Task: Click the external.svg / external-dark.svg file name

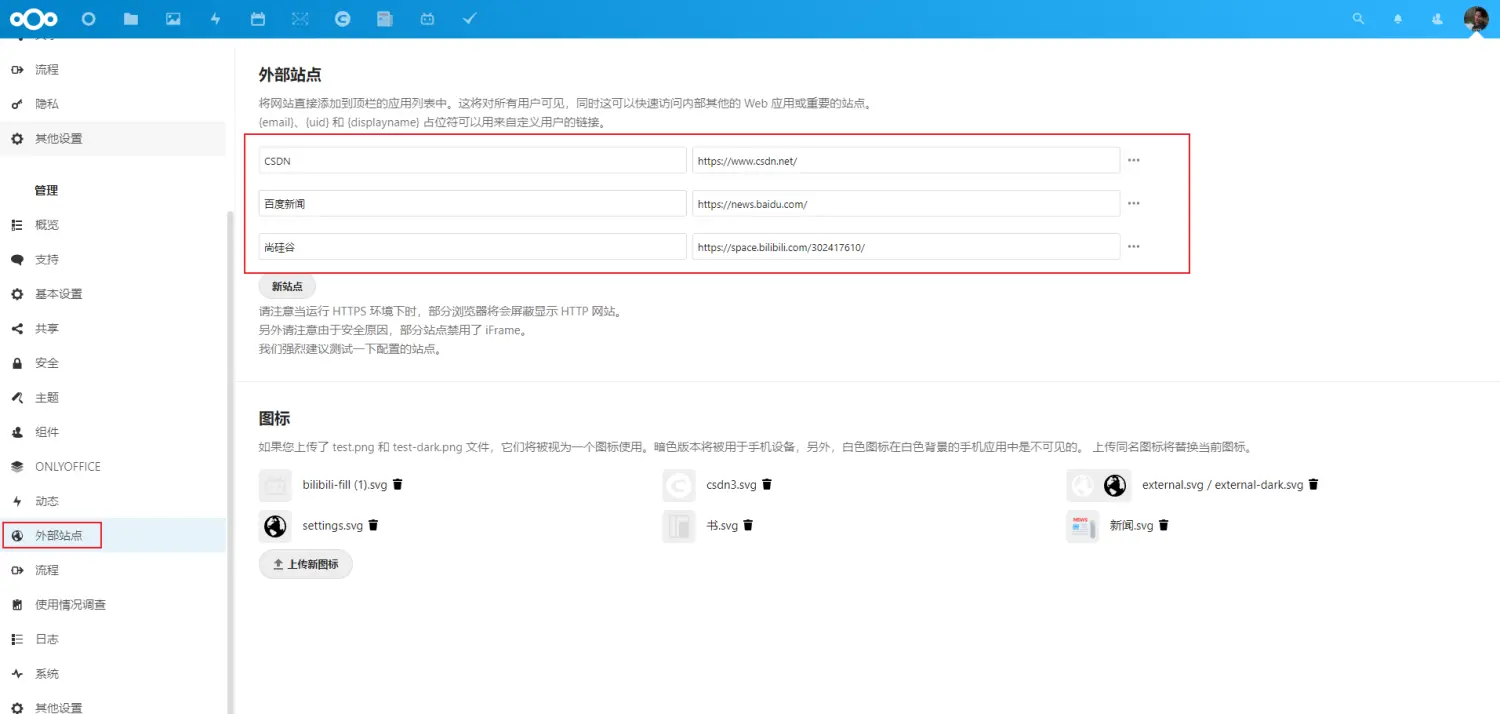Action: 1223,485
